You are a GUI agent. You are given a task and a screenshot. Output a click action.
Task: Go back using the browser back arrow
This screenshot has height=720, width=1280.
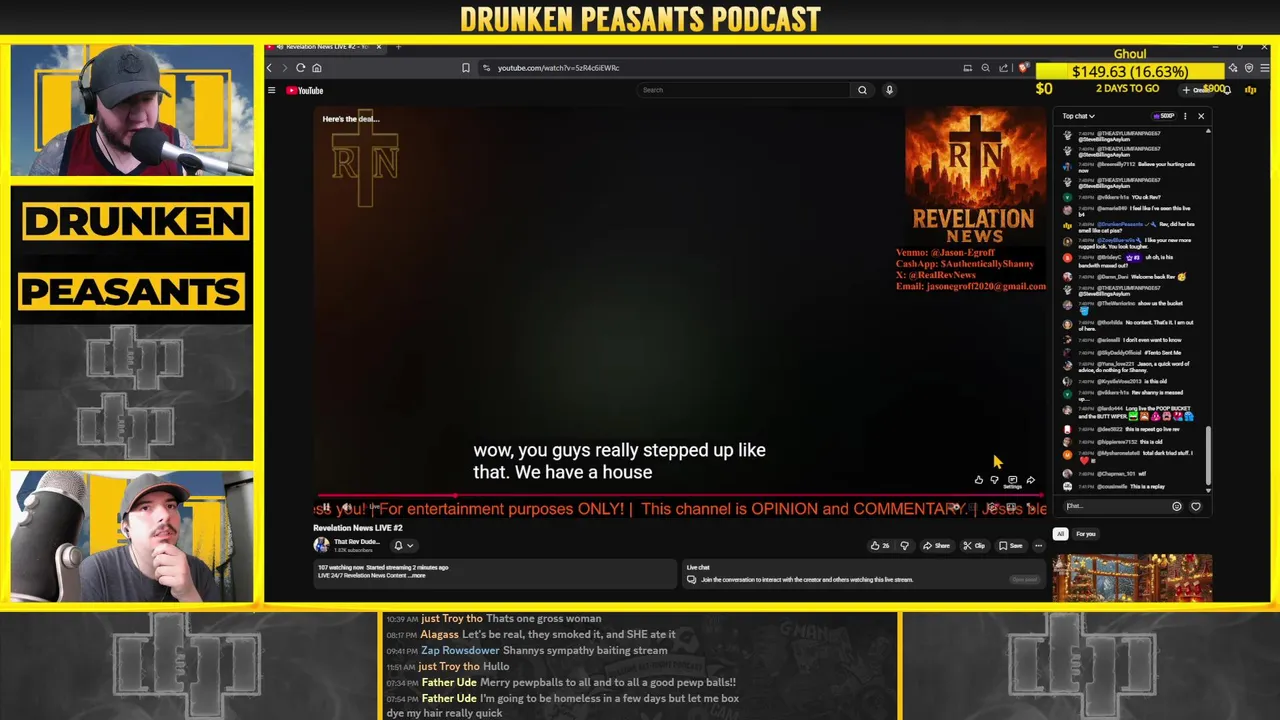pos(269,68)
